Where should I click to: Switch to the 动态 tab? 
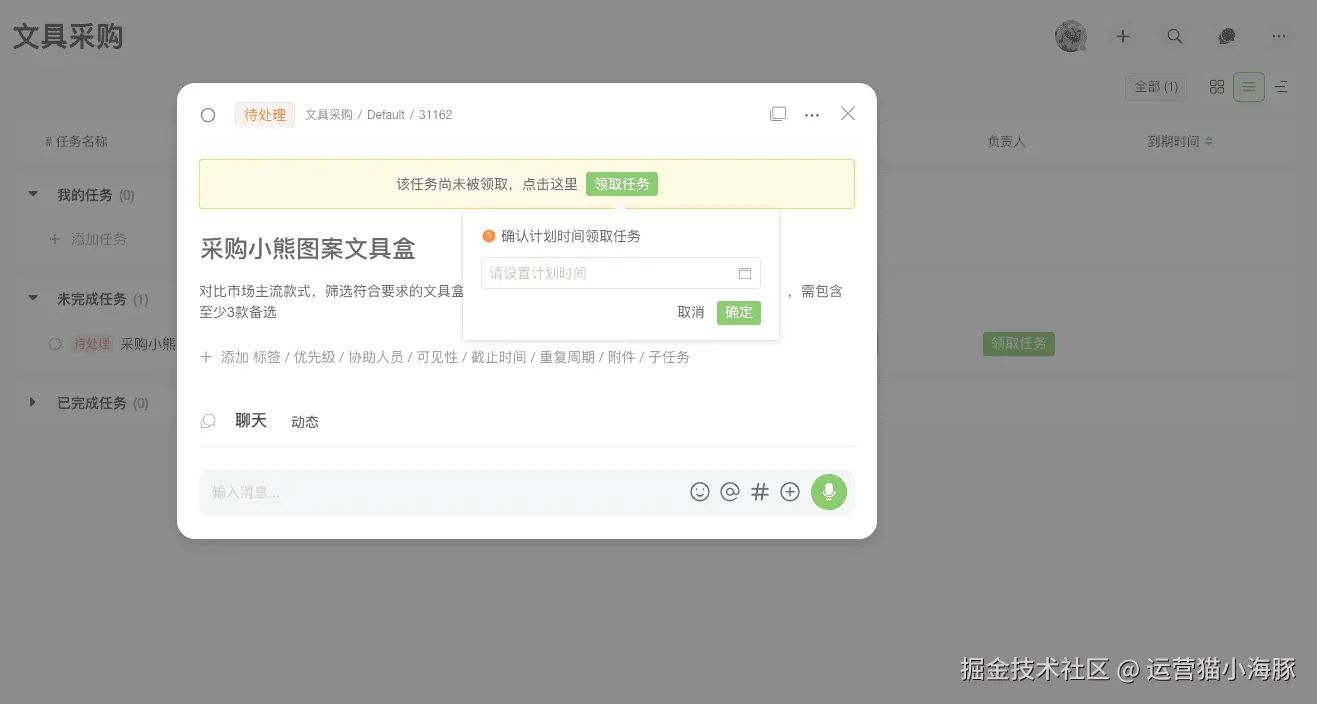click(x=305, y=422)
